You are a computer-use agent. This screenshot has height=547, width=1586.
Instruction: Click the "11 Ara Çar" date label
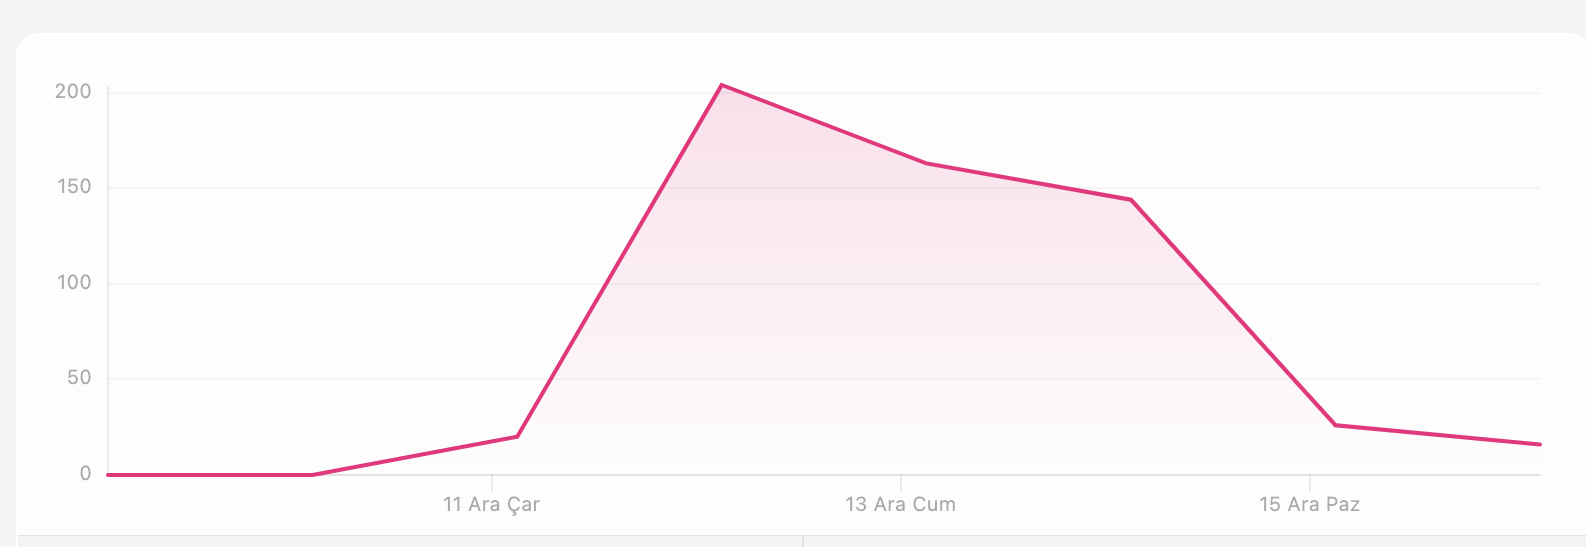coord(491,504)
